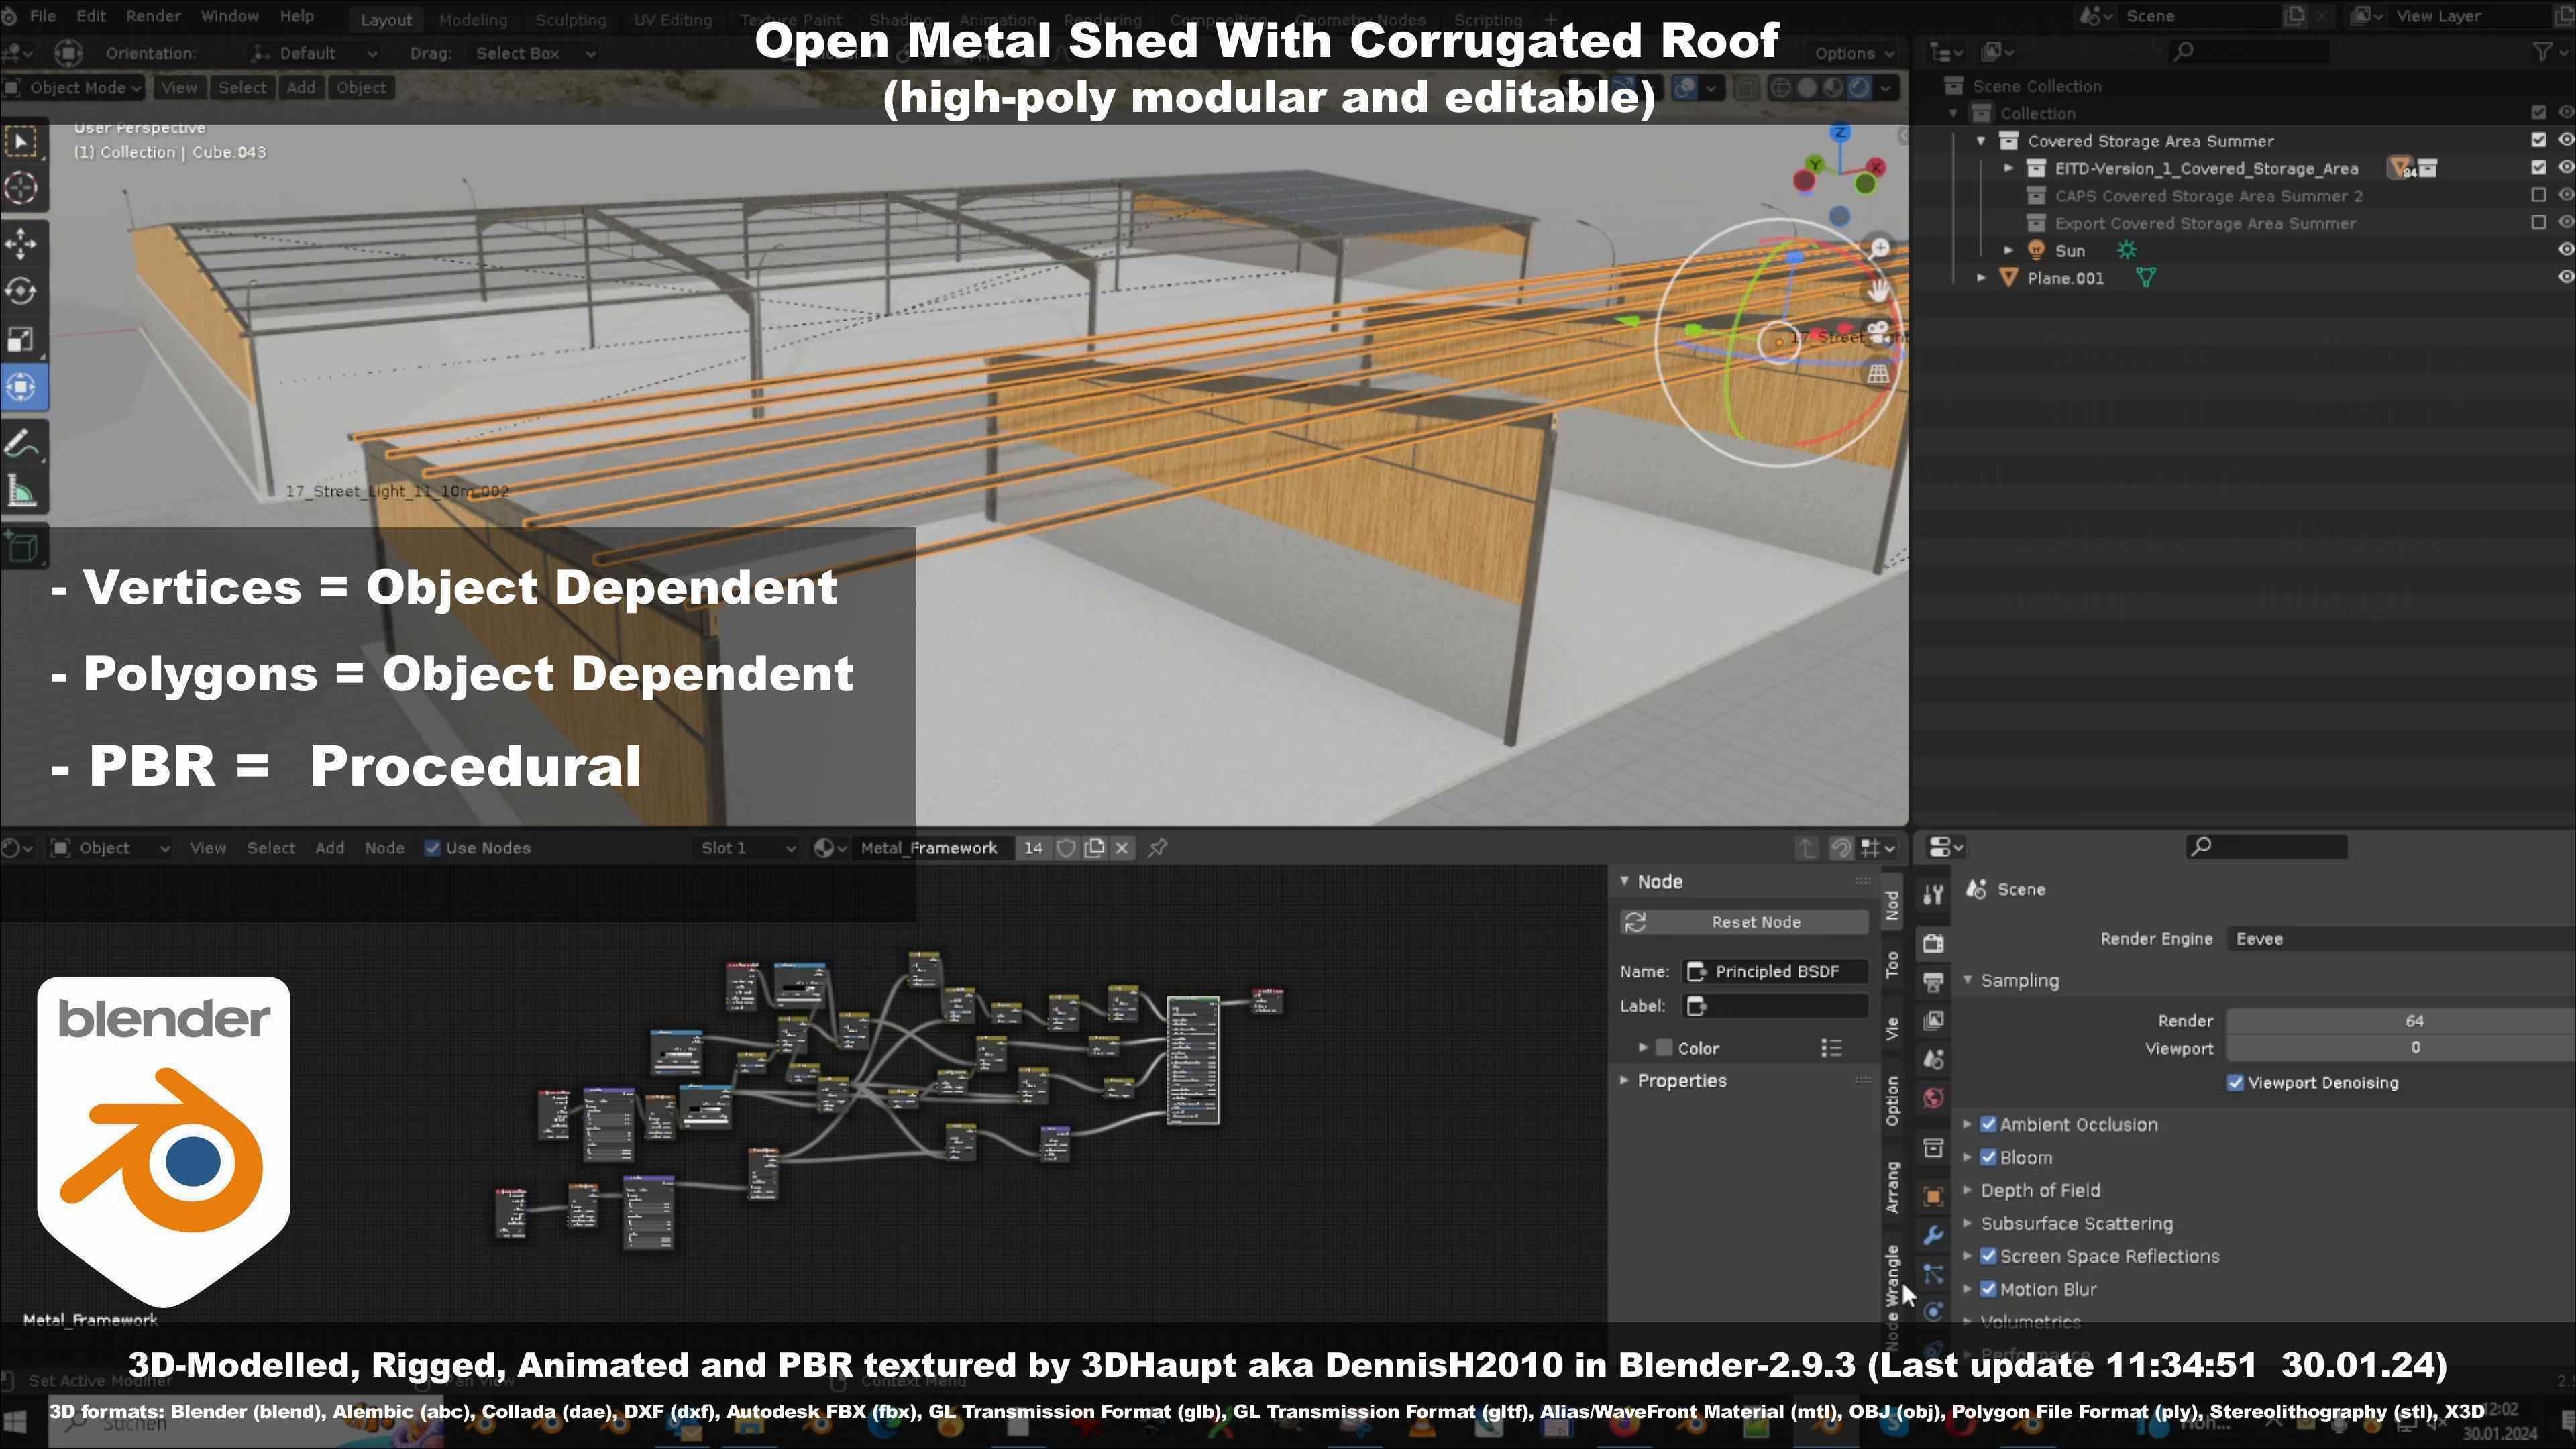This screenshot has width=2576, height=1449.
Task: Toggle fake user shield for Metal_Framework
Action: (1066, 848)
